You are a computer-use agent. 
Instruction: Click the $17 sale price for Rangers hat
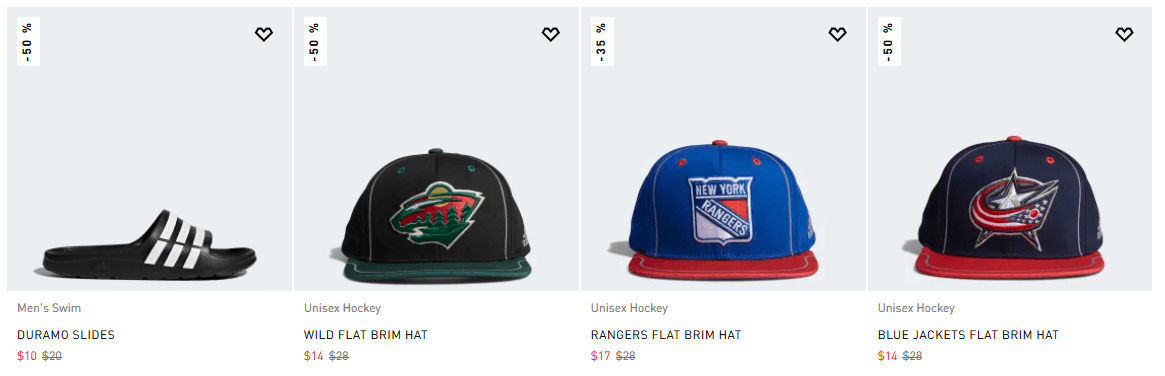point(600,356)
